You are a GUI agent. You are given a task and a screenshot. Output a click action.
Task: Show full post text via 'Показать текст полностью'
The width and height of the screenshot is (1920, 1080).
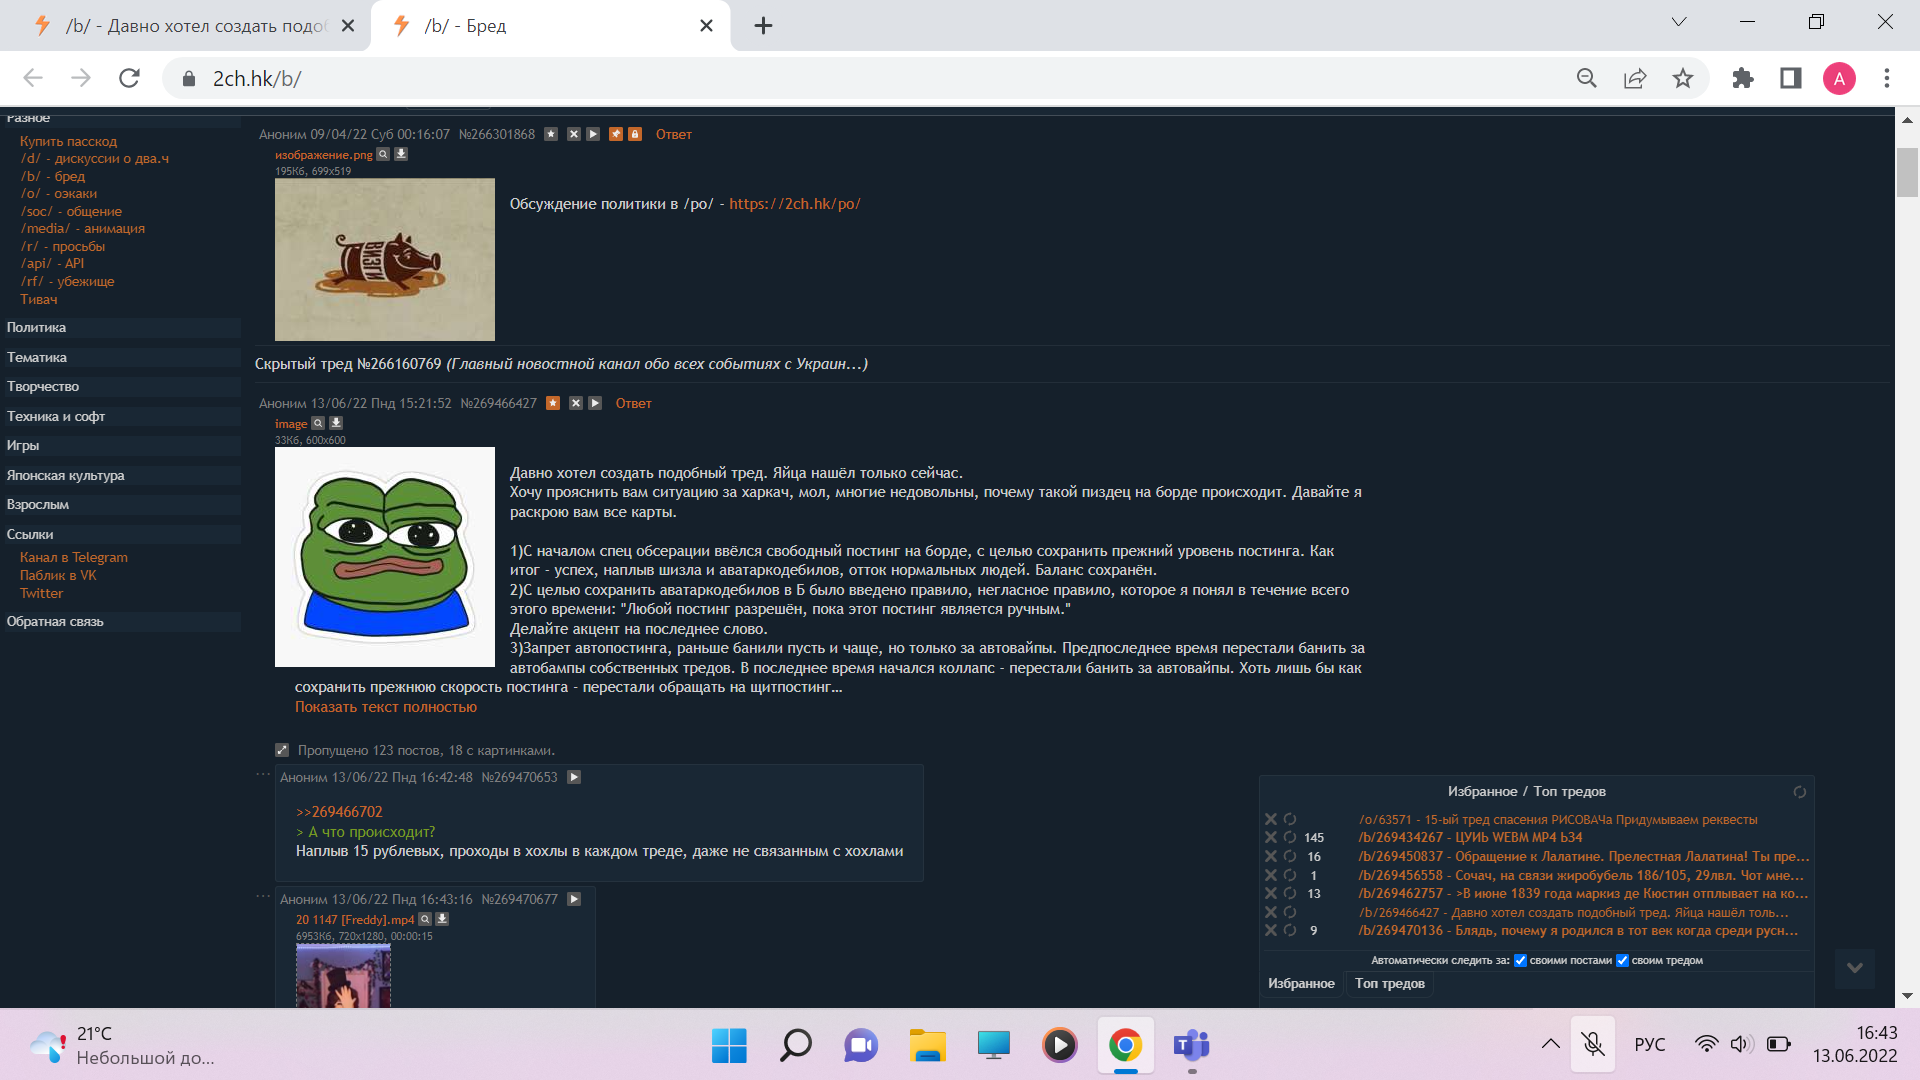click(x=386, y=707)
